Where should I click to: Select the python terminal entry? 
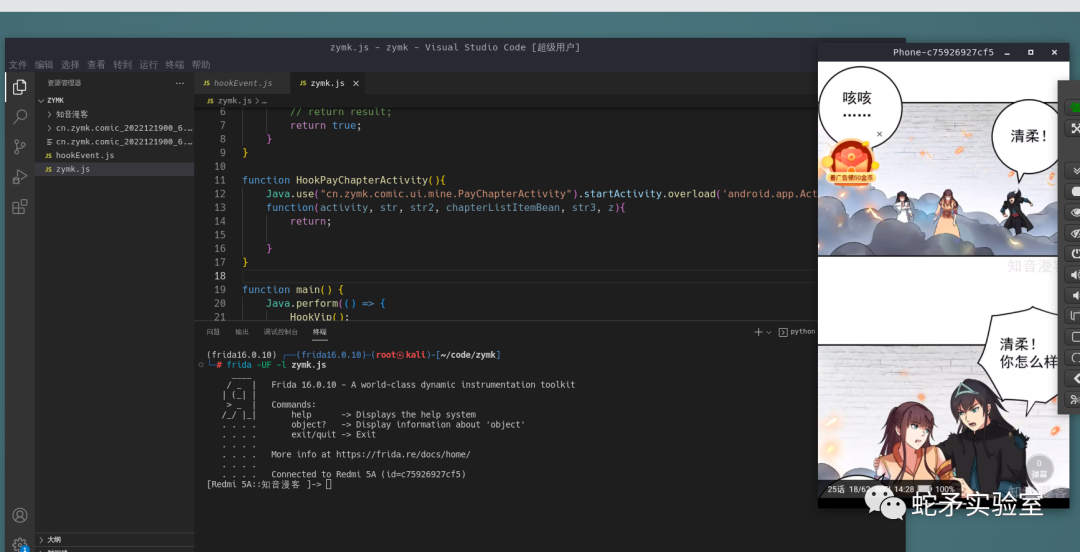pos(797,331)
